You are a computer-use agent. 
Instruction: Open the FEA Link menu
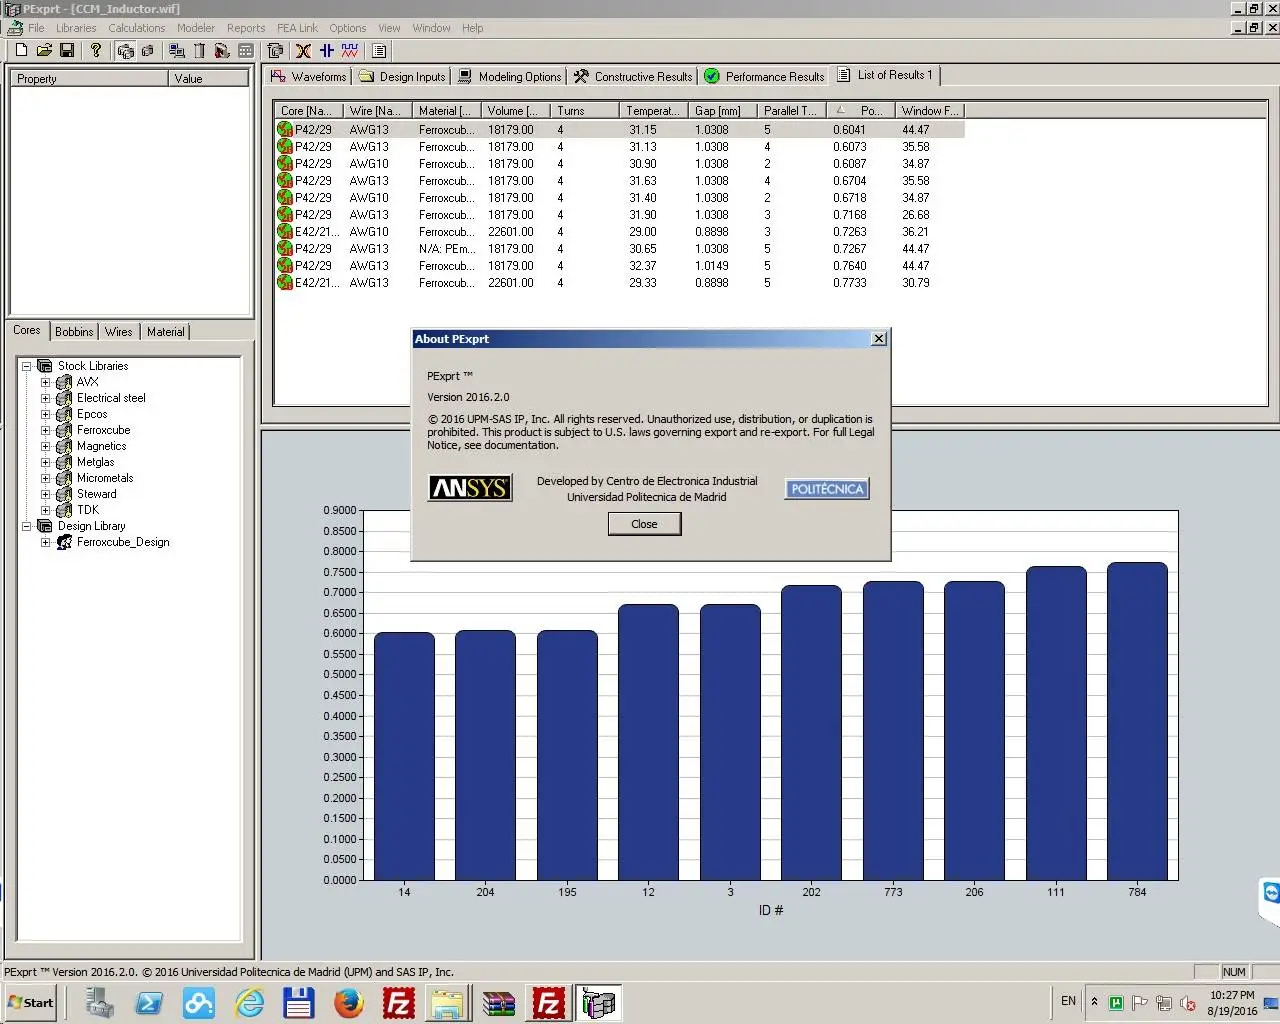click(x=297, y=28)
